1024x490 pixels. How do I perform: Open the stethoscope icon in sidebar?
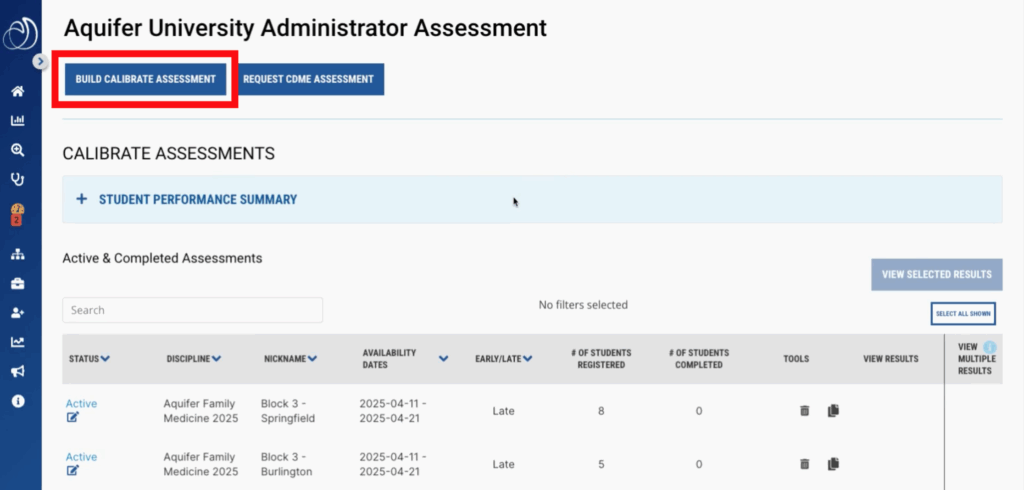tap(17, 180)
